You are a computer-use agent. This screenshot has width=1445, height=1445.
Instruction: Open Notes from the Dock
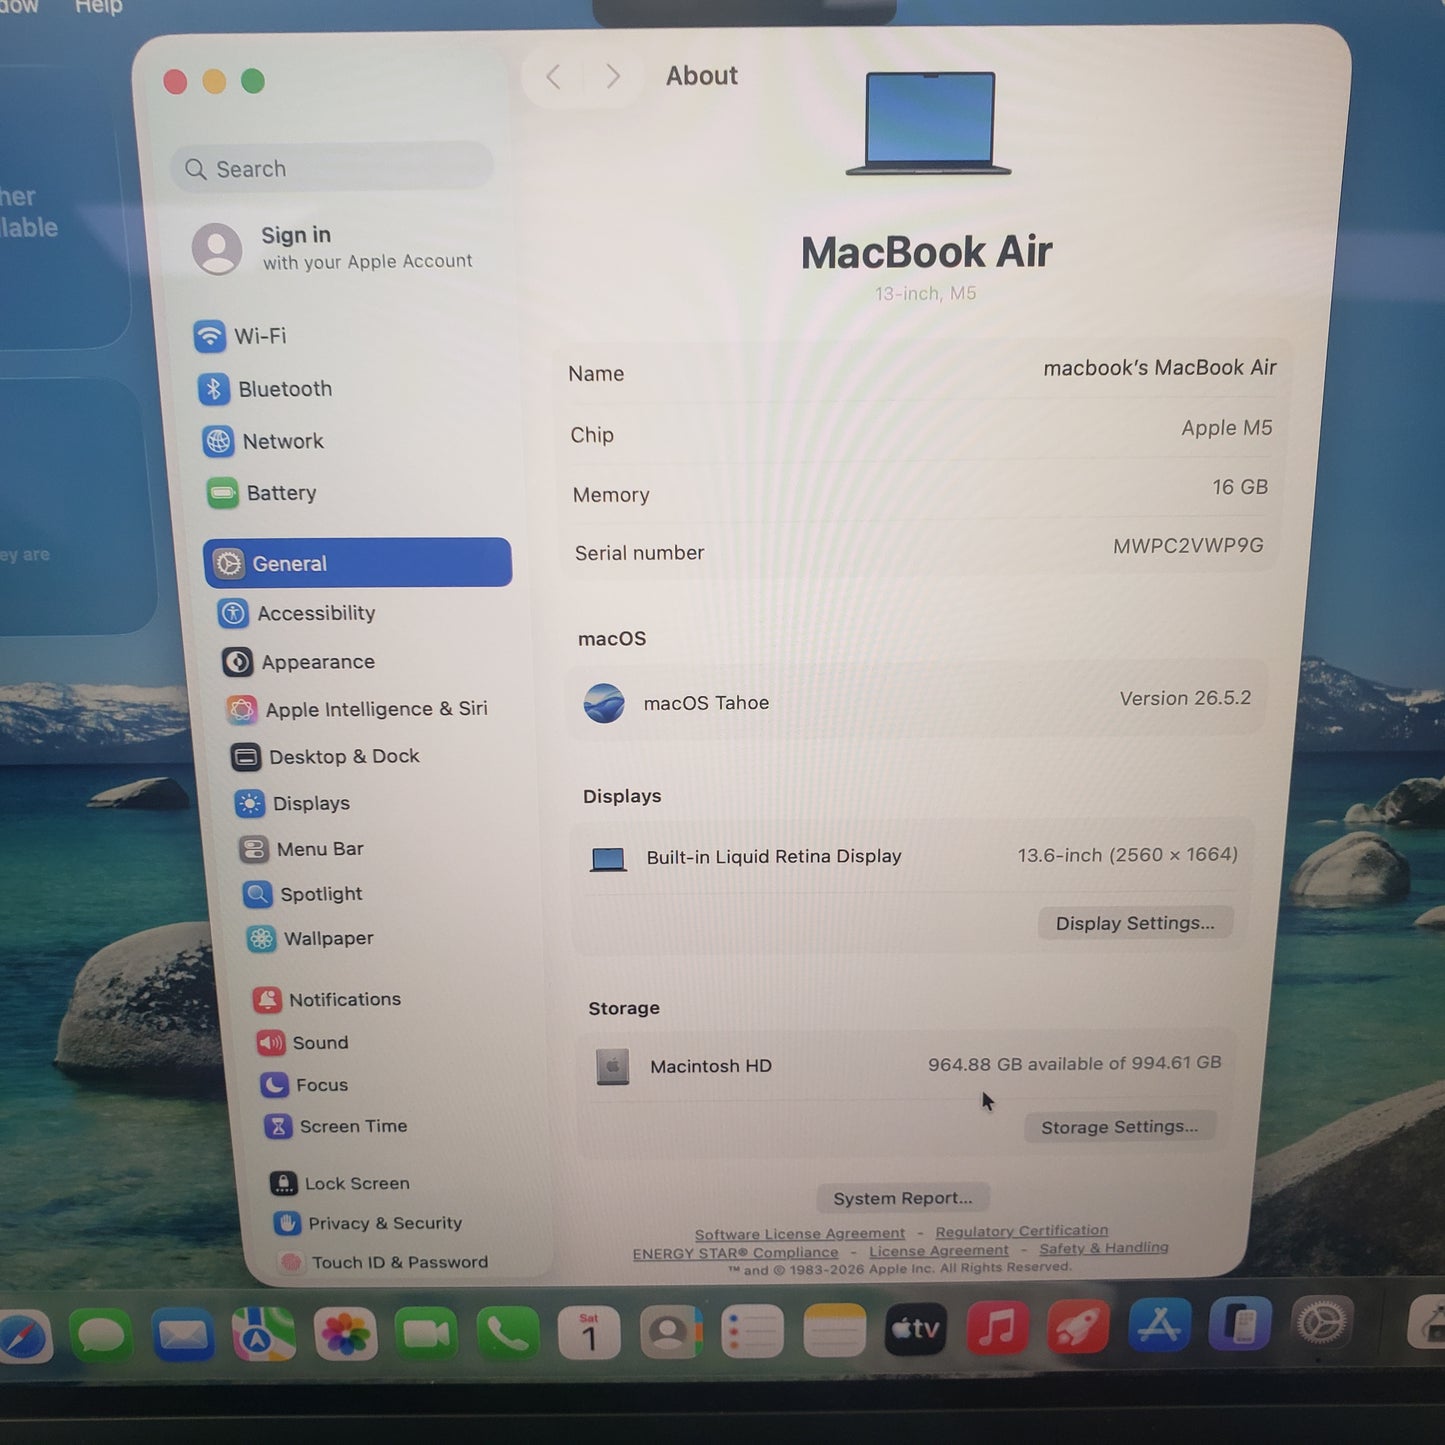(834, 1331)
